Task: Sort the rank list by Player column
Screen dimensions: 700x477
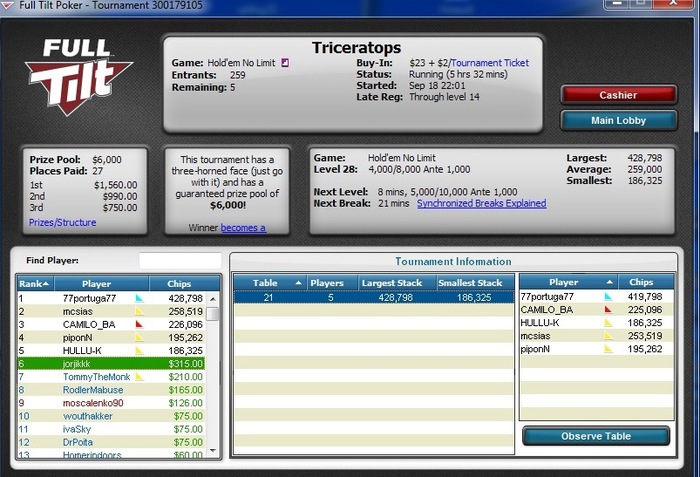Action: 101,284
